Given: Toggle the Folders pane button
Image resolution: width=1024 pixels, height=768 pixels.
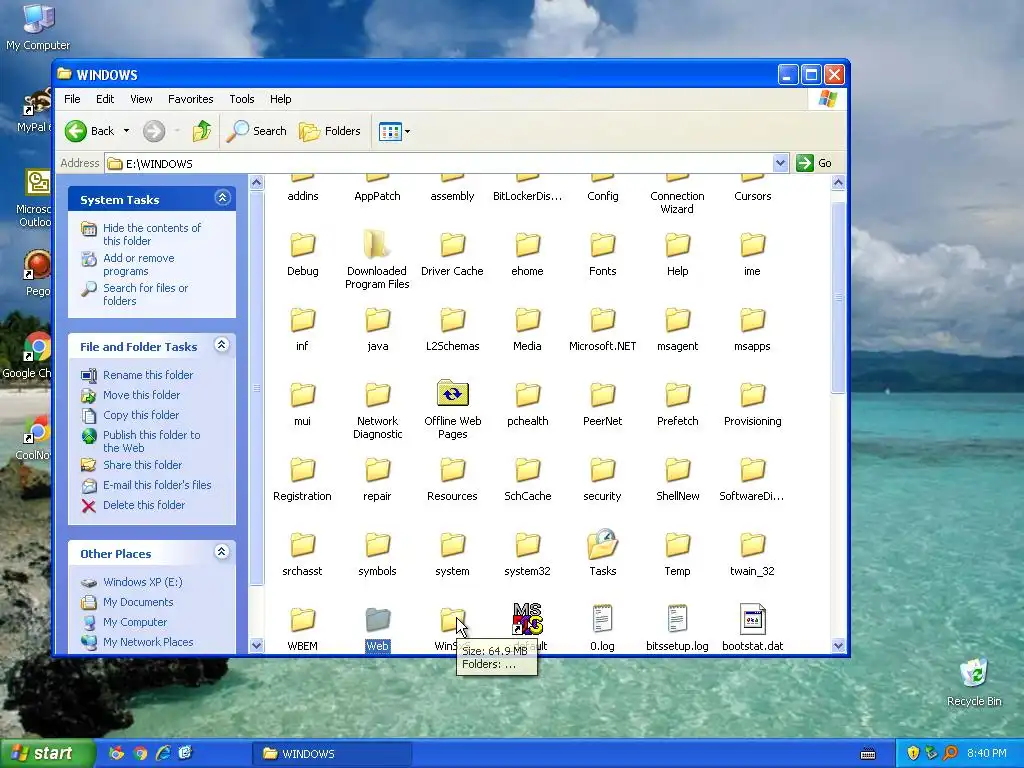Looking at the screenshot, I should coord(330,131).
